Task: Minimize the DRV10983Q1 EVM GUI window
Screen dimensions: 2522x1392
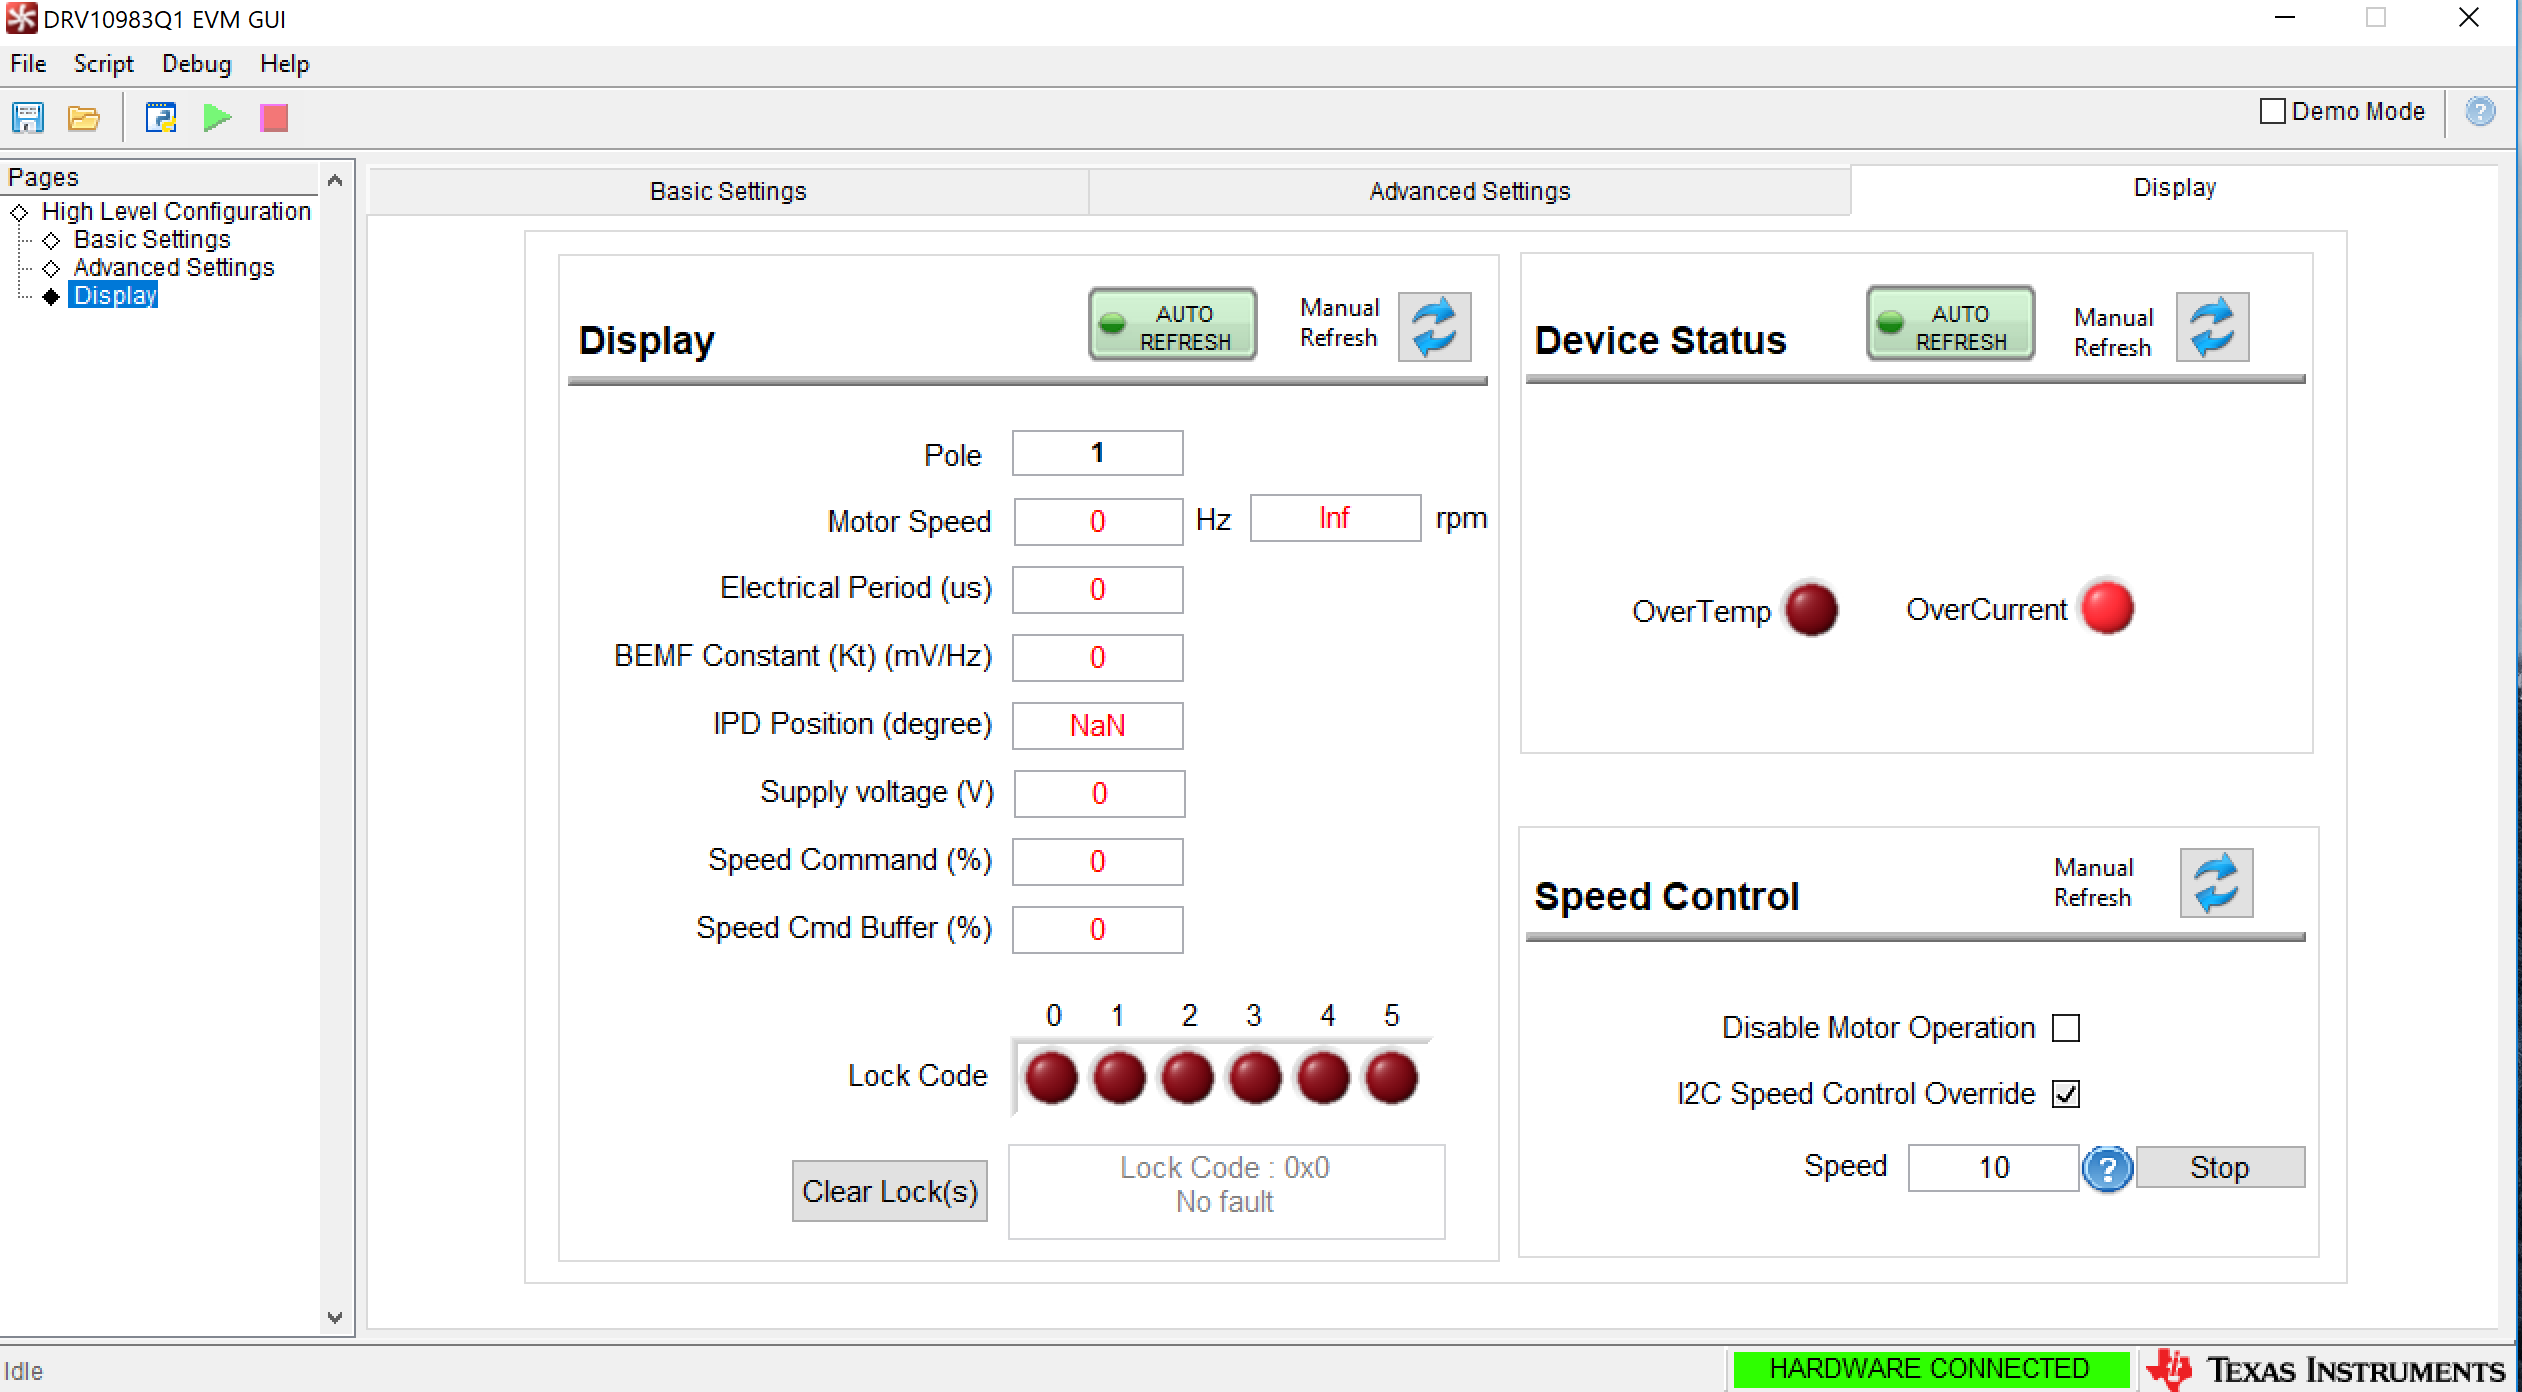Action: click(2284, 19)
